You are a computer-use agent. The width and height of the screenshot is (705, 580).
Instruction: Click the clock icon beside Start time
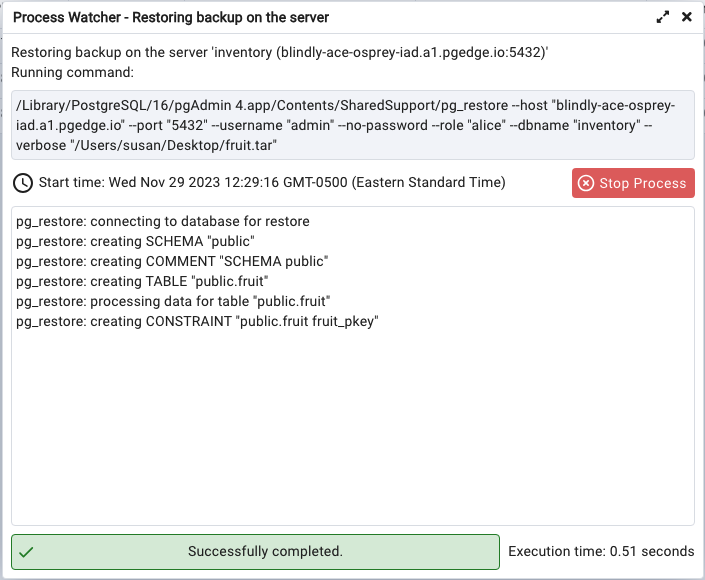pos(22,183)
